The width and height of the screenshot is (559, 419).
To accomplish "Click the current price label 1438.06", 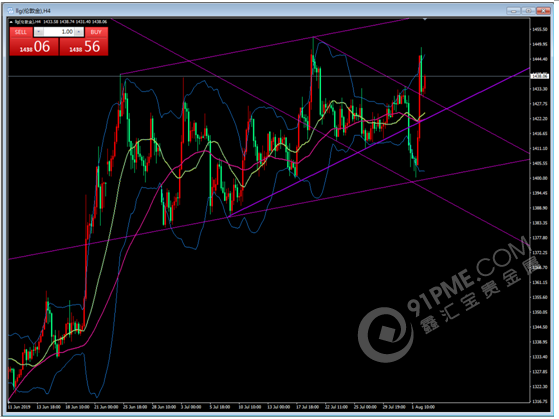I will (x=540, y=76).
